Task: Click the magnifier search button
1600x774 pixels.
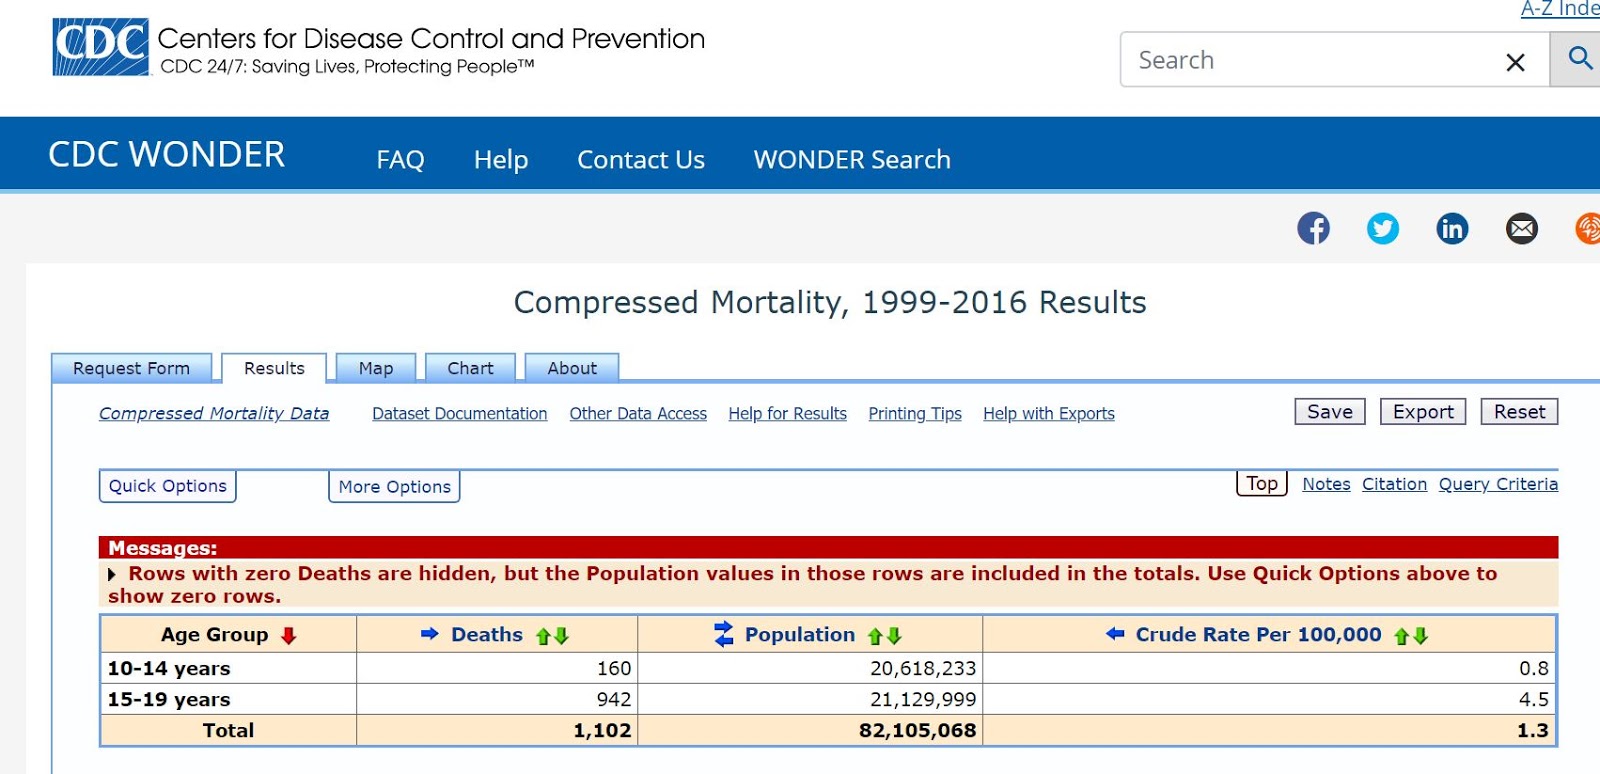Action: [1579, 59]
